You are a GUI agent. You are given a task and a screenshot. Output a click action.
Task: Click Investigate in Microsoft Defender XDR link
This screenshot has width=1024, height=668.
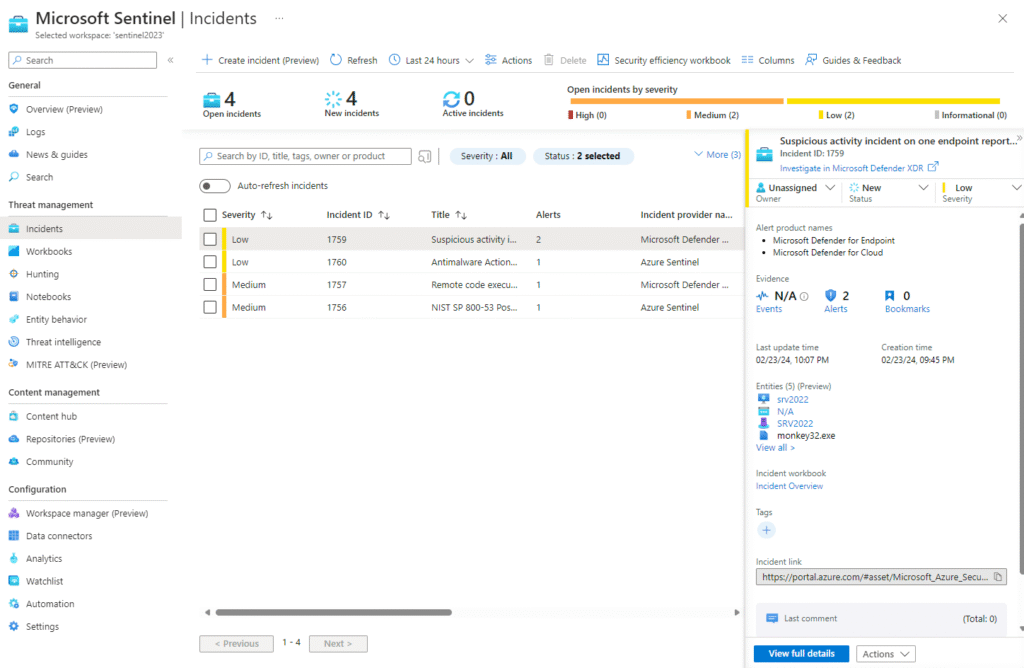852,168
